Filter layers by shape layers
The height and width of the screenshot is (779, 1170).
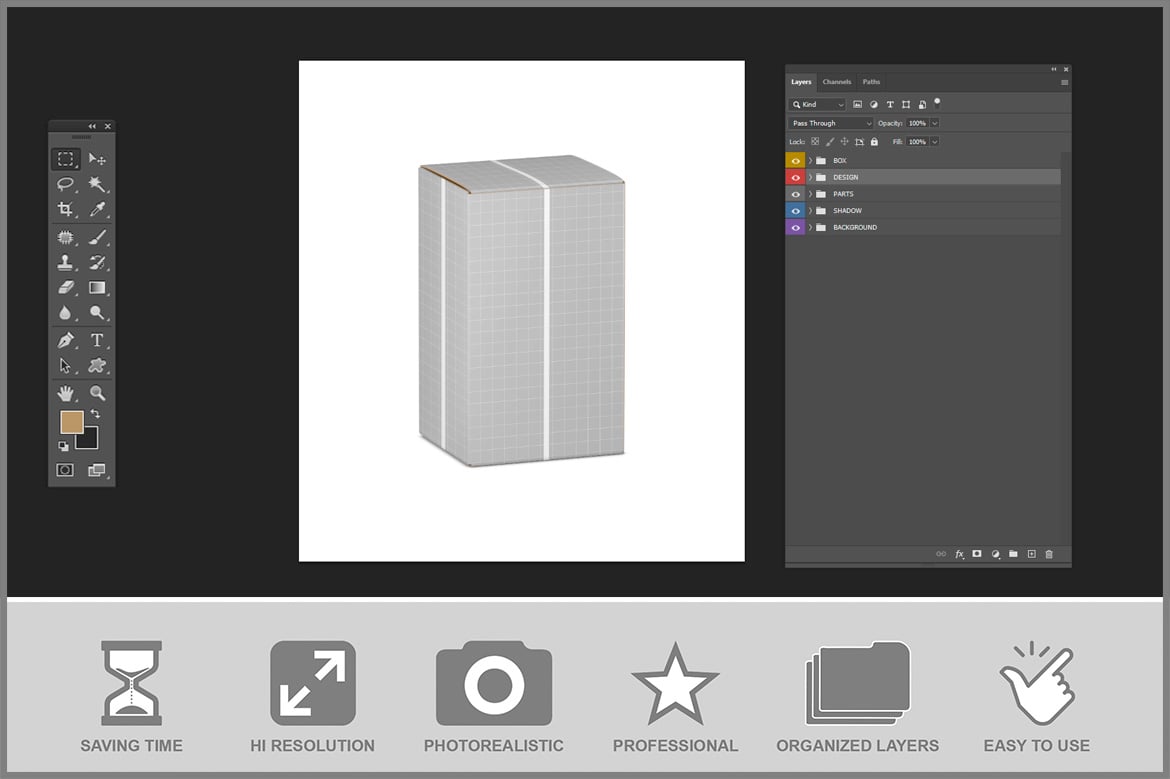coord(906,104)
